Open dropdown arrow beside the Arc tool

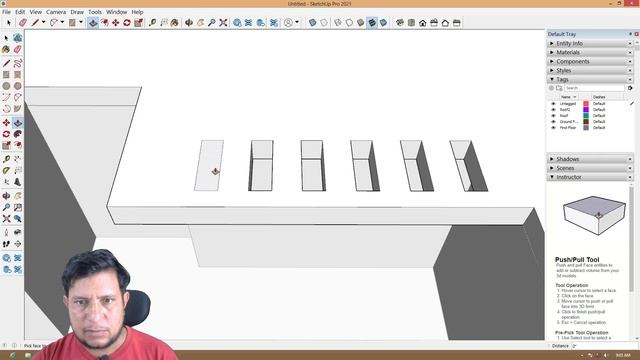point(62,22)
